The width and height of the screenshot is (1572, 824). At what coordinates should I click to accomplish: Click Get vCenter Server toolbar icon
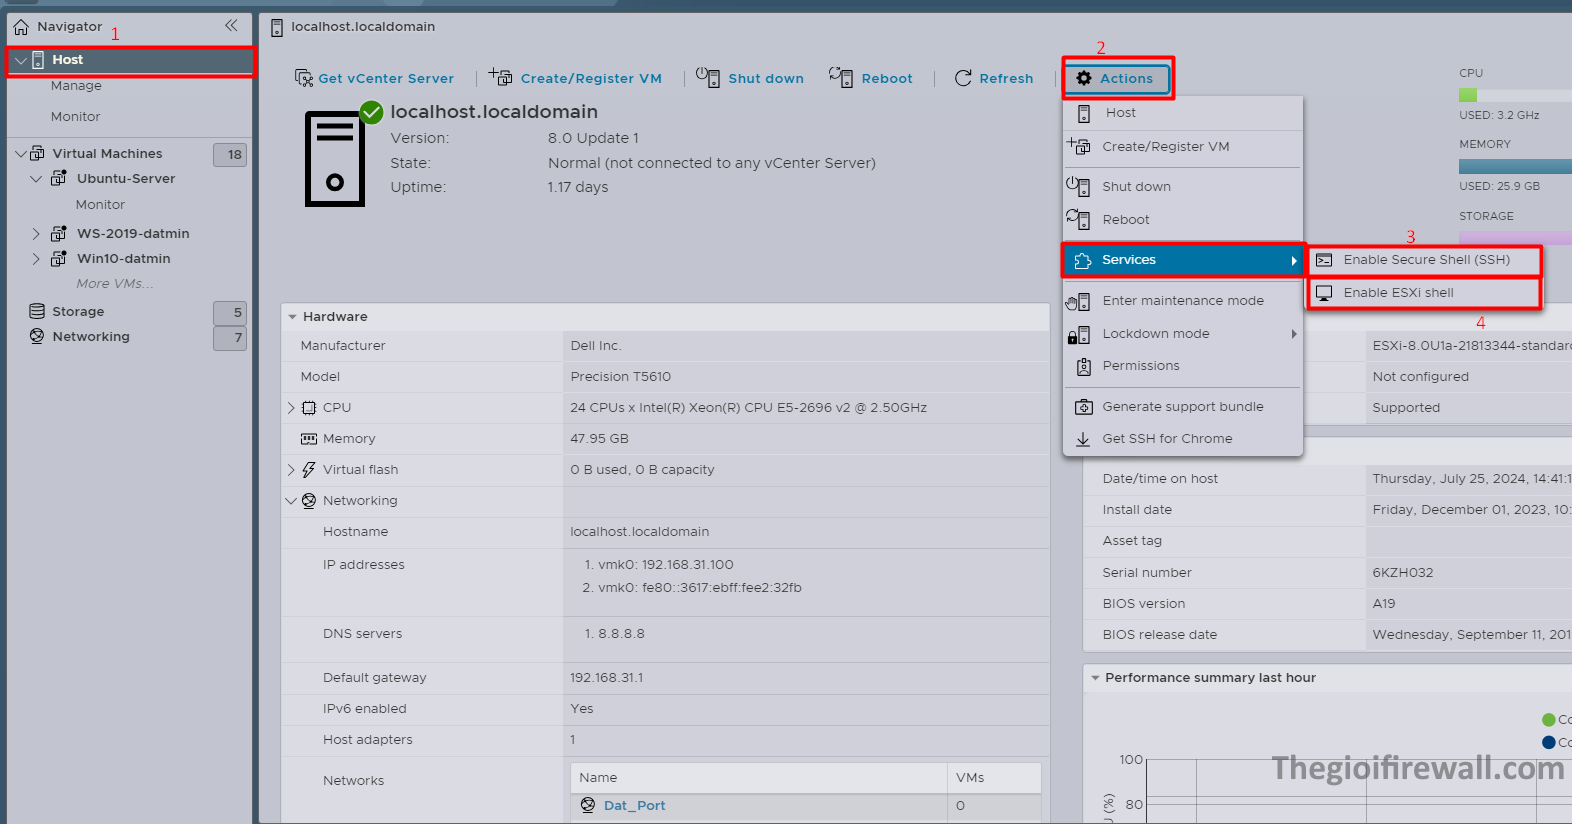(304, 78)
